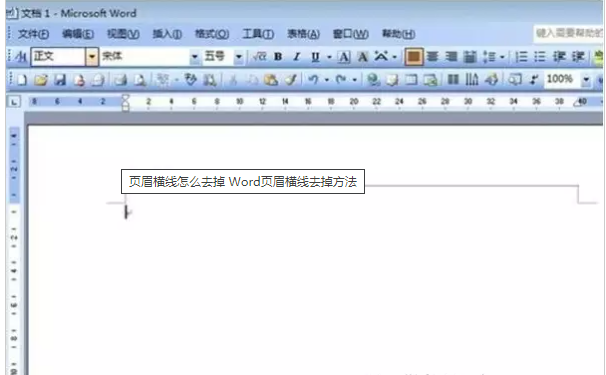
Task: Expand the 100% zoom dropdown arrow
Action: coord(586,80)
